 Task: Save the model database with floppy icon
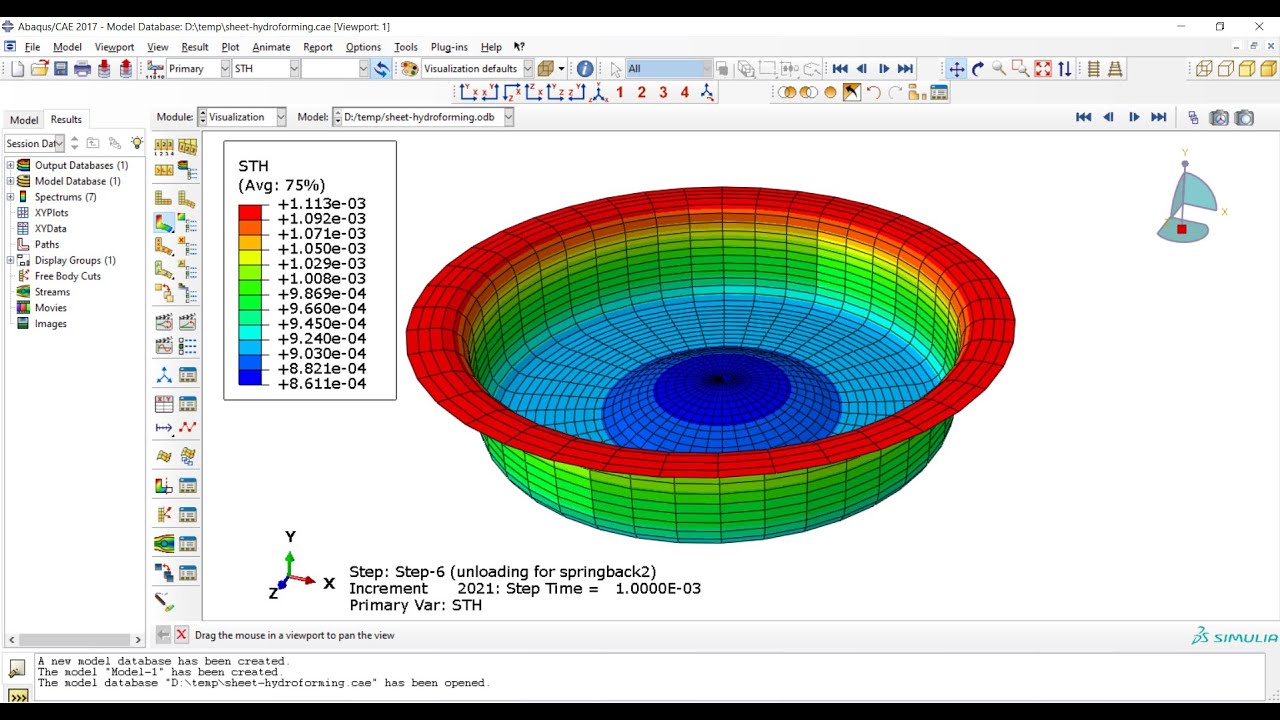coord(61,69)
